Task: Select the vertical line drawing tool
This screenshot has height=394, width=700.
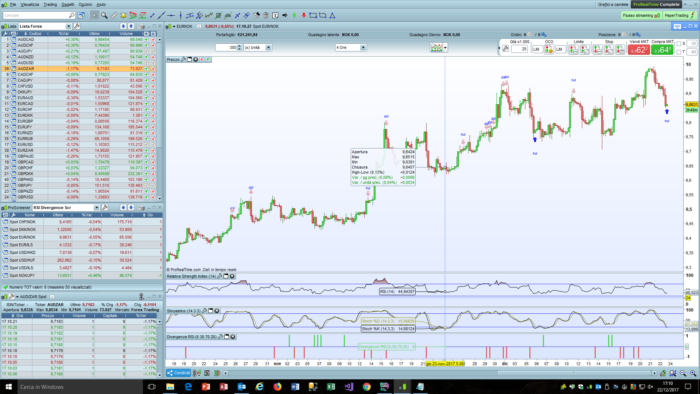Action: (180, 15)
